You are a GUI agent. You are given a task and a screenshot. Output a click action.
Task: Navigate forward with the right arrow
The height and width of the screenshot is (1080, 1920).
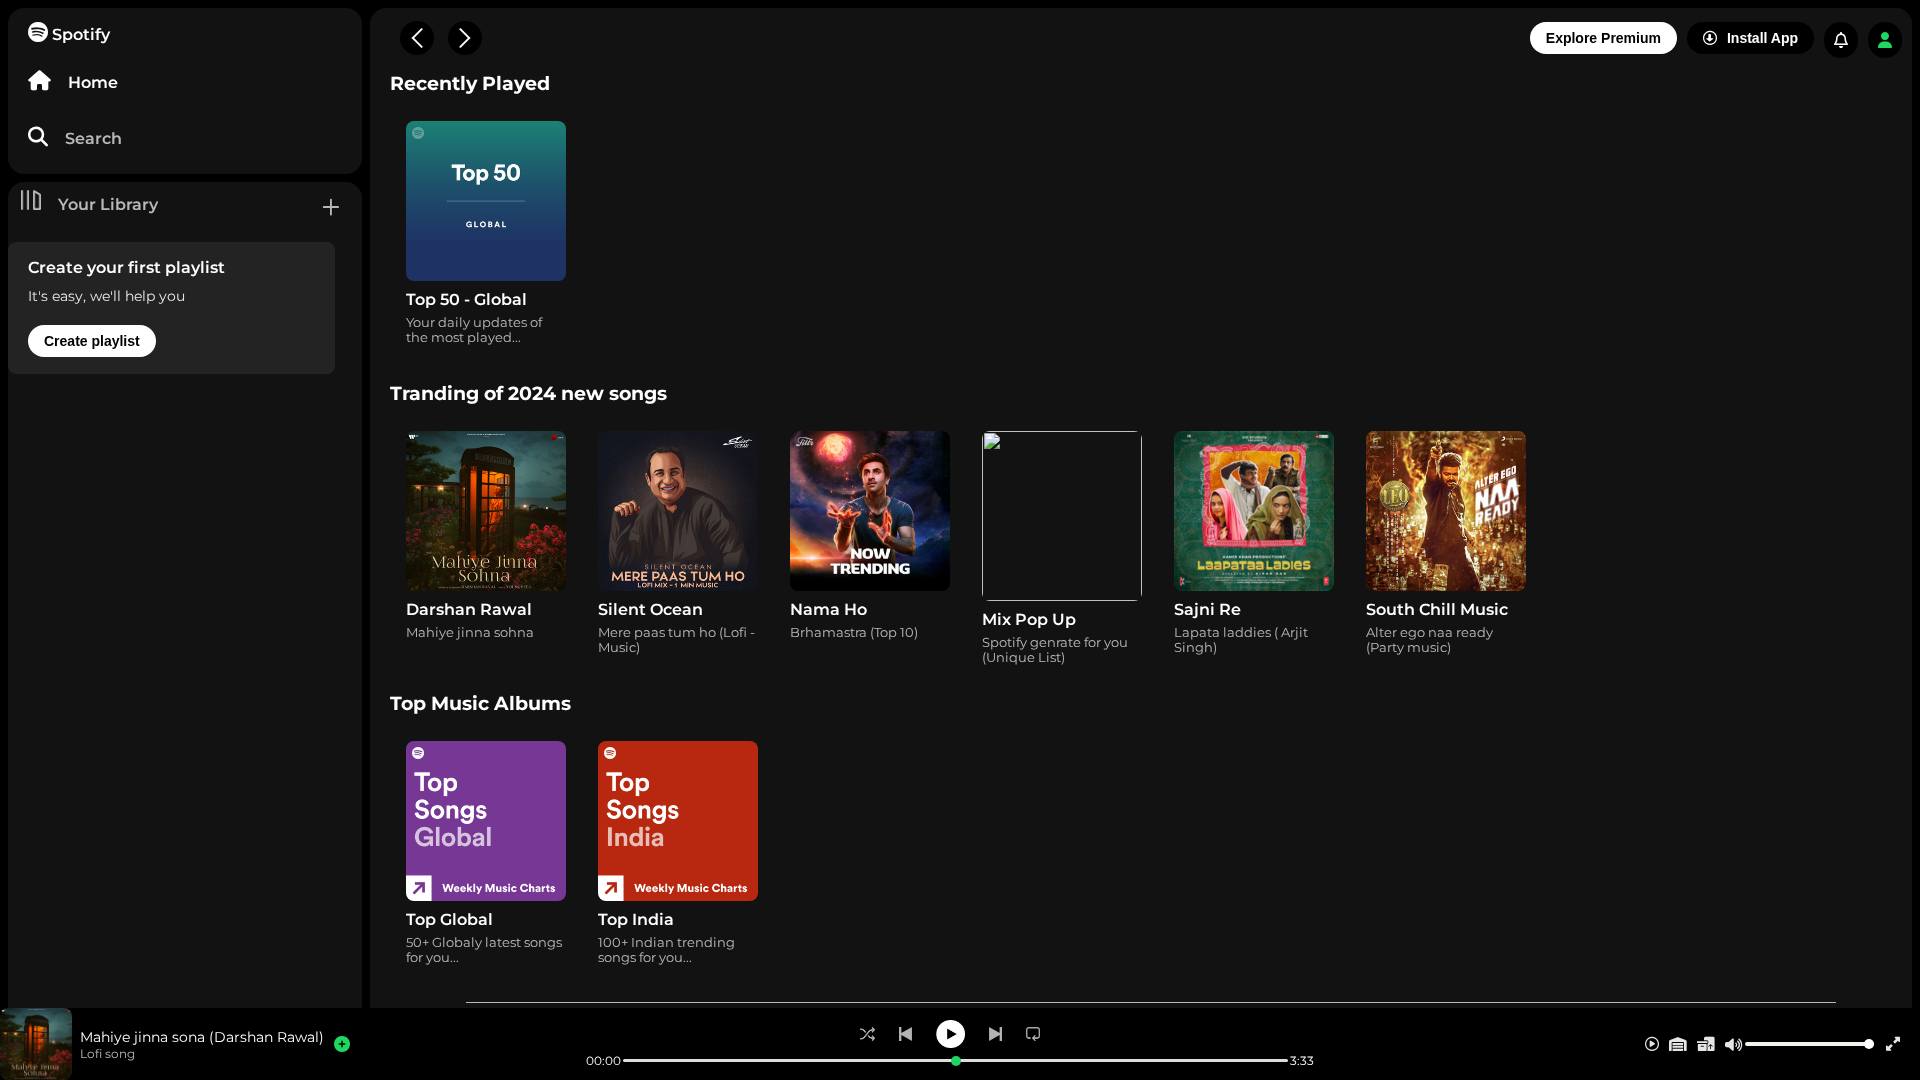(x=465, y=38)
